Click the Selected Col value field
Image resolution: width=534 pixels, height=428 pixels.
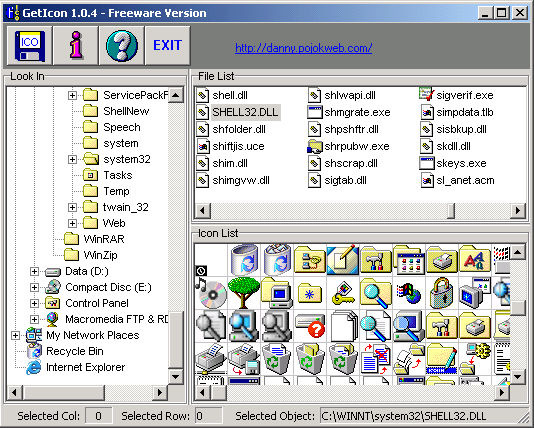pyautogui.click(x=98, y=416)
